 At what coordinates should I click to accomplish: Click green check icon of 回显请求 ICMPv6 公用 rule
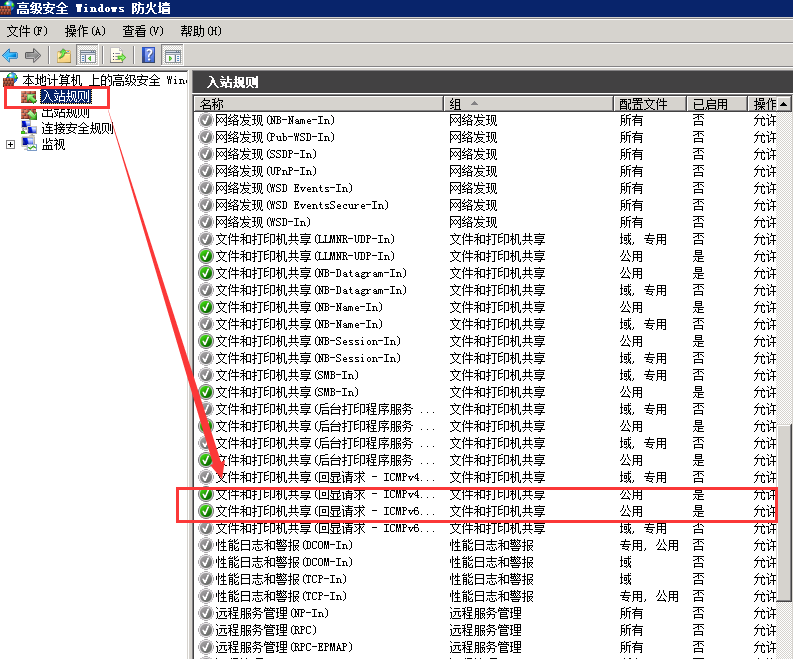click(x=206, y=511)
